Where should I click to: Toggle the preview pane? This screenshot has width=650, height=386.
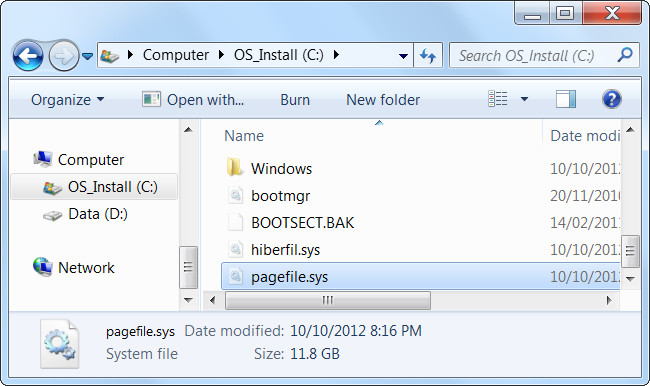[566, 99]
